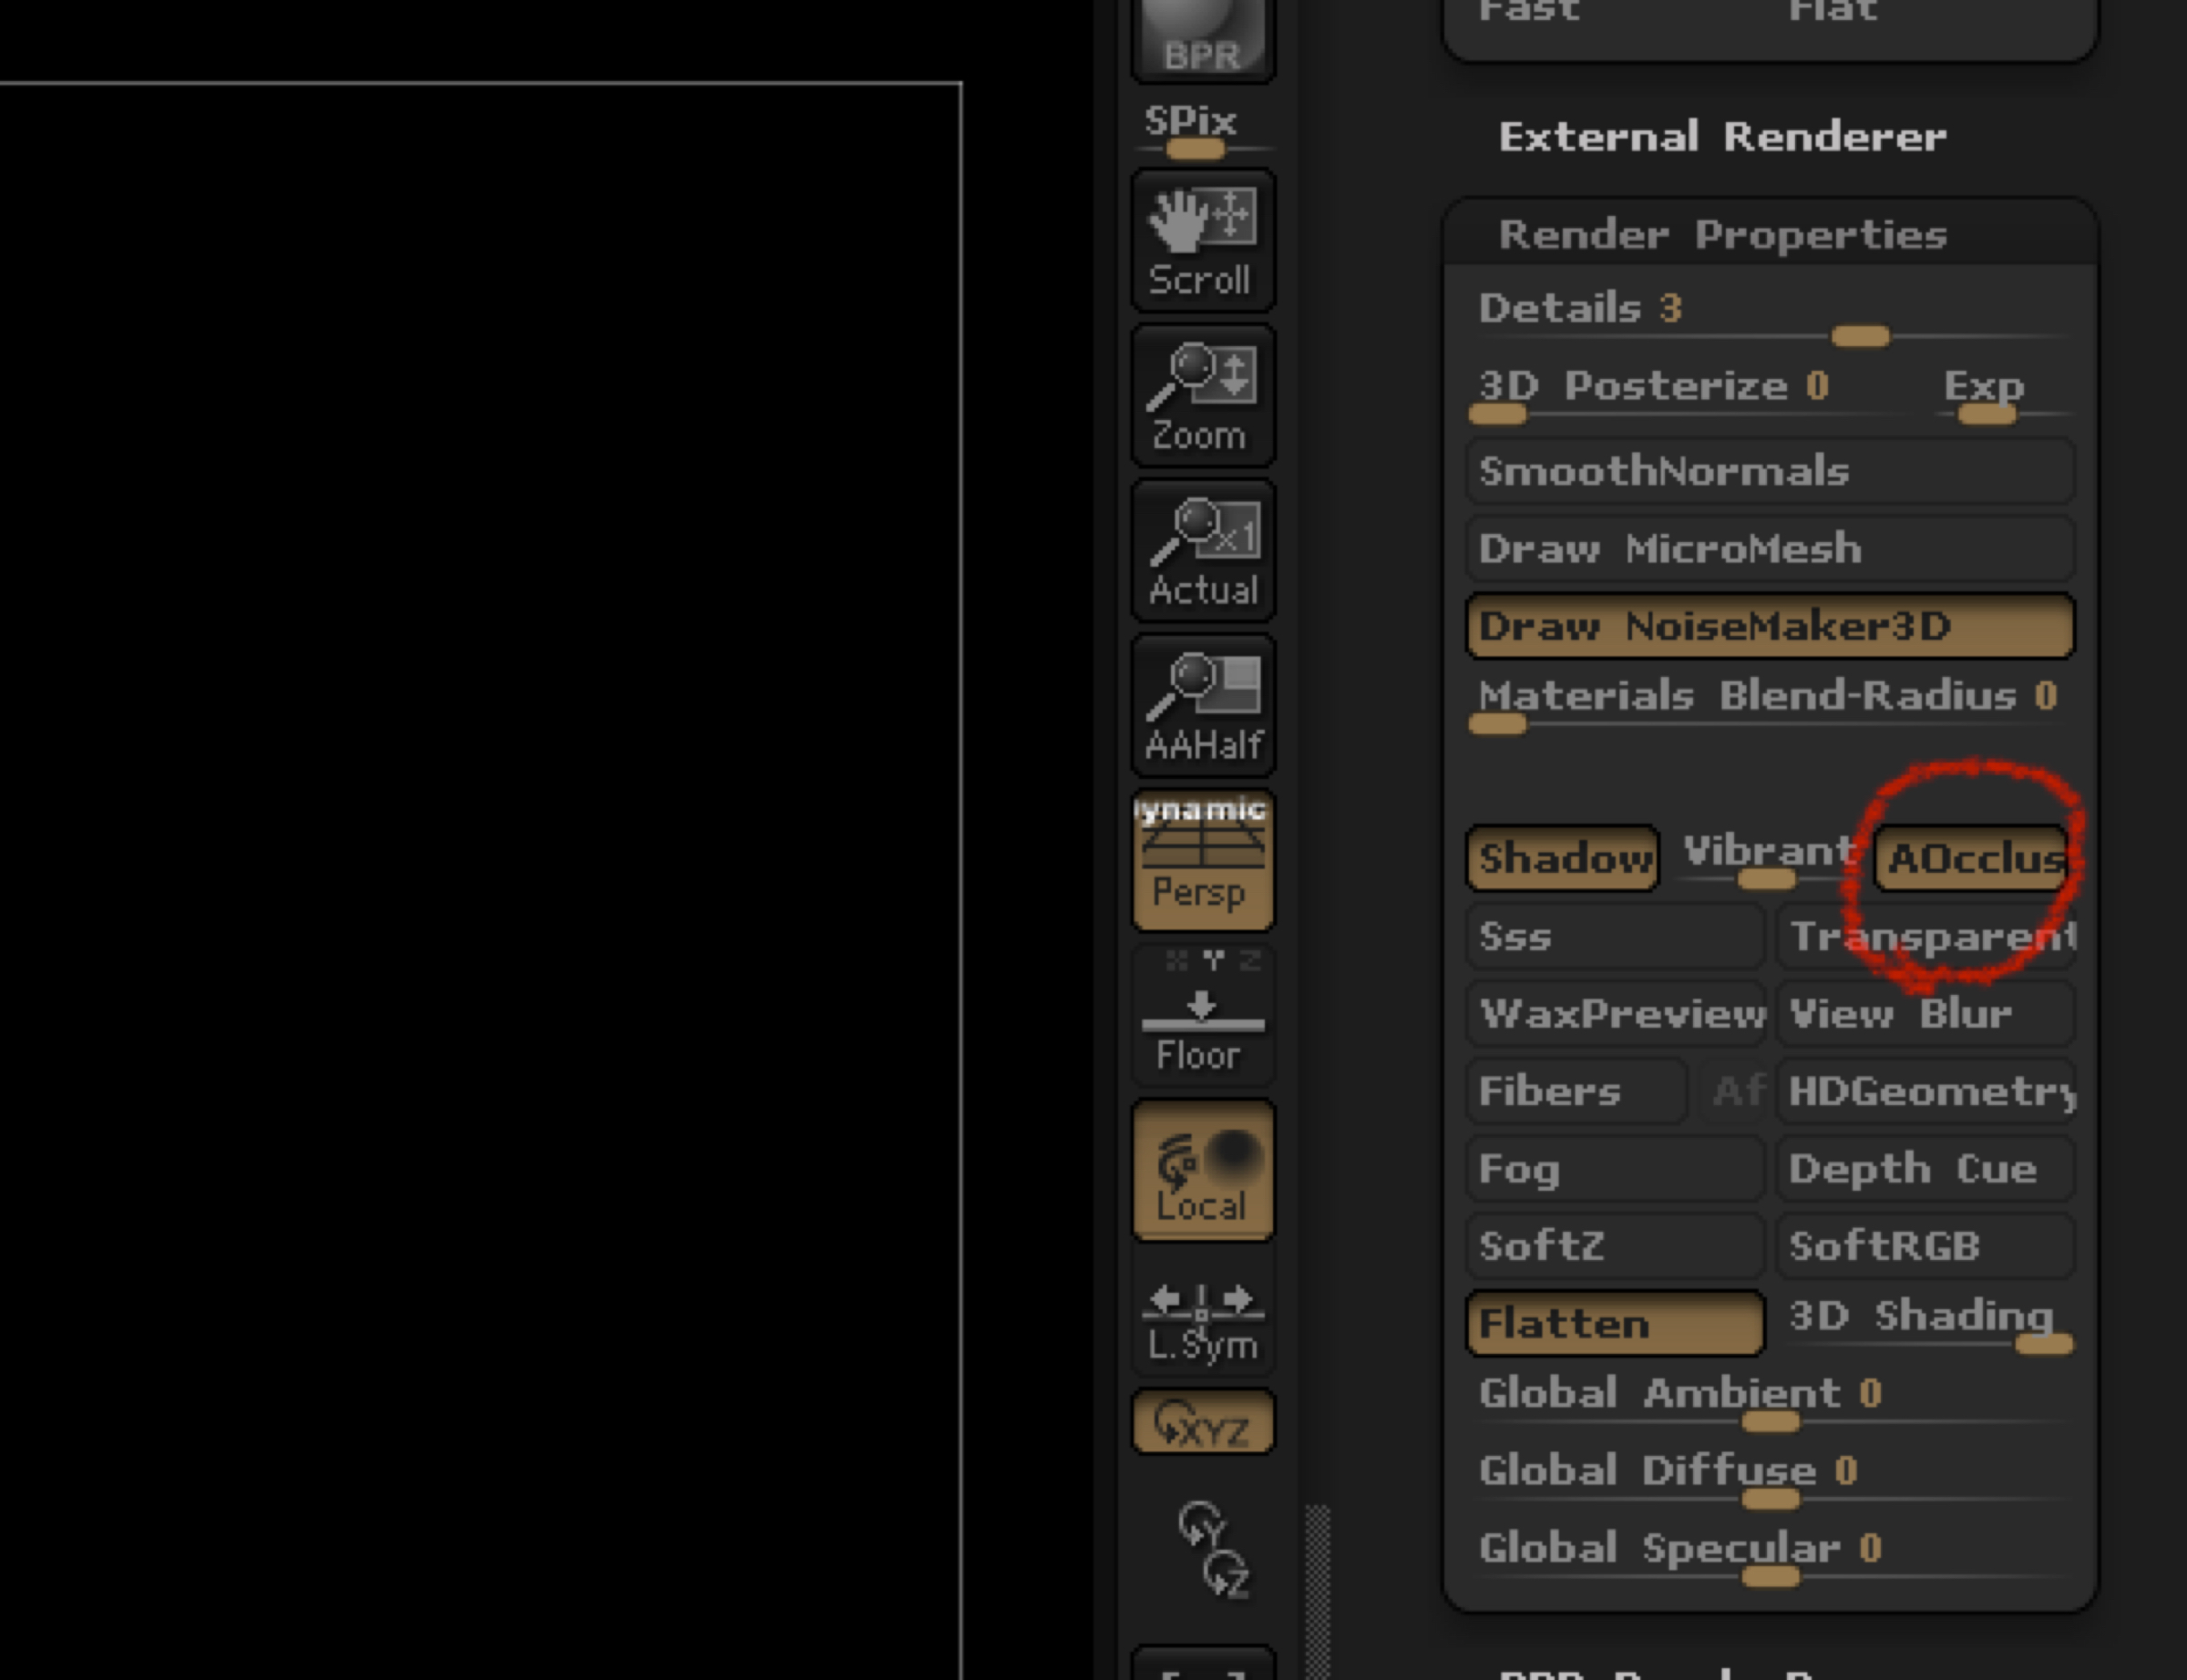Screen dimensions: 2187x1680
Task: Enable Draw MicroMesh button
Action: point(1770,548)
